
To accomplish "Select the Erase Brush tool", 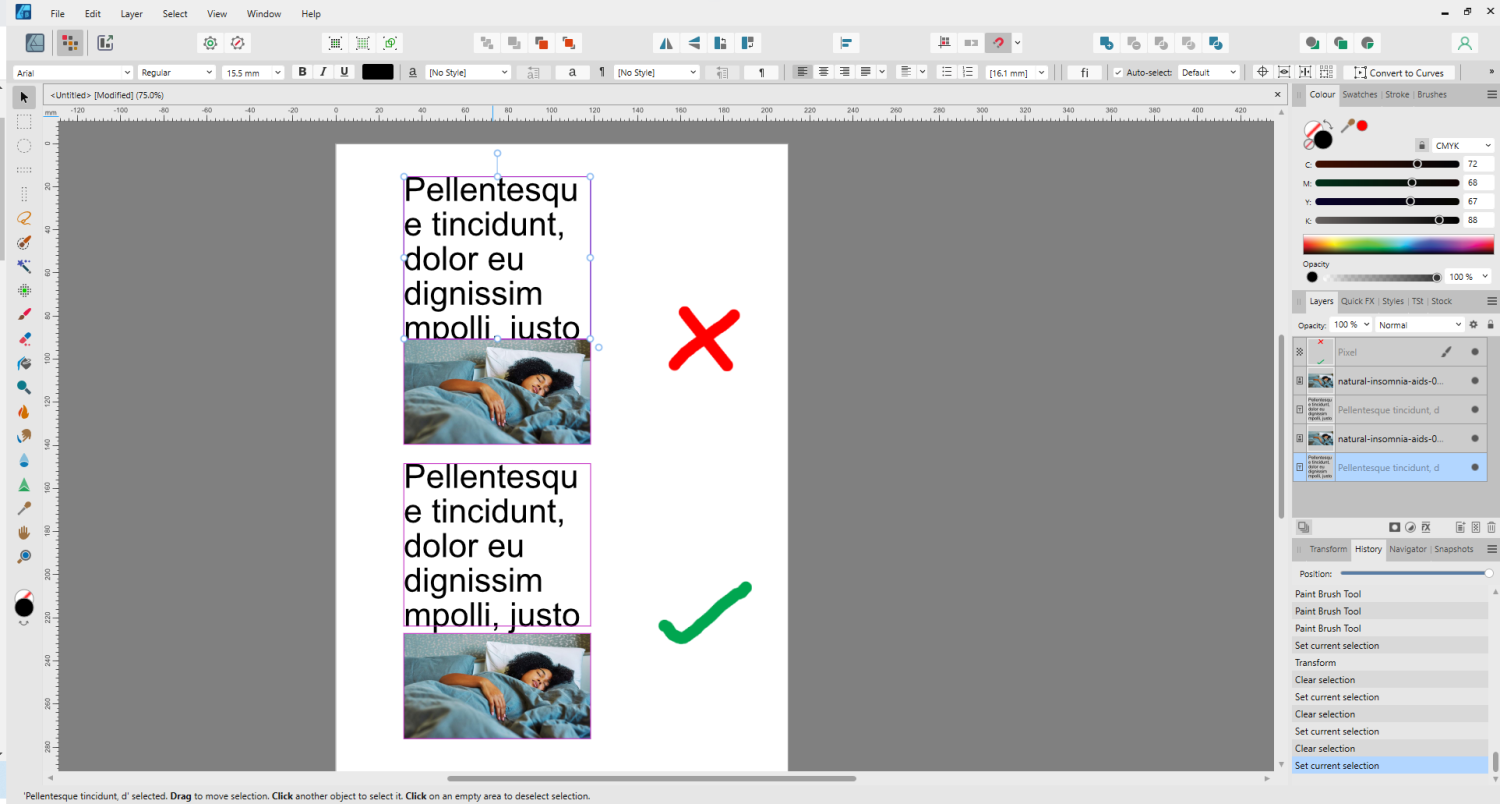I will pos(24,339).
